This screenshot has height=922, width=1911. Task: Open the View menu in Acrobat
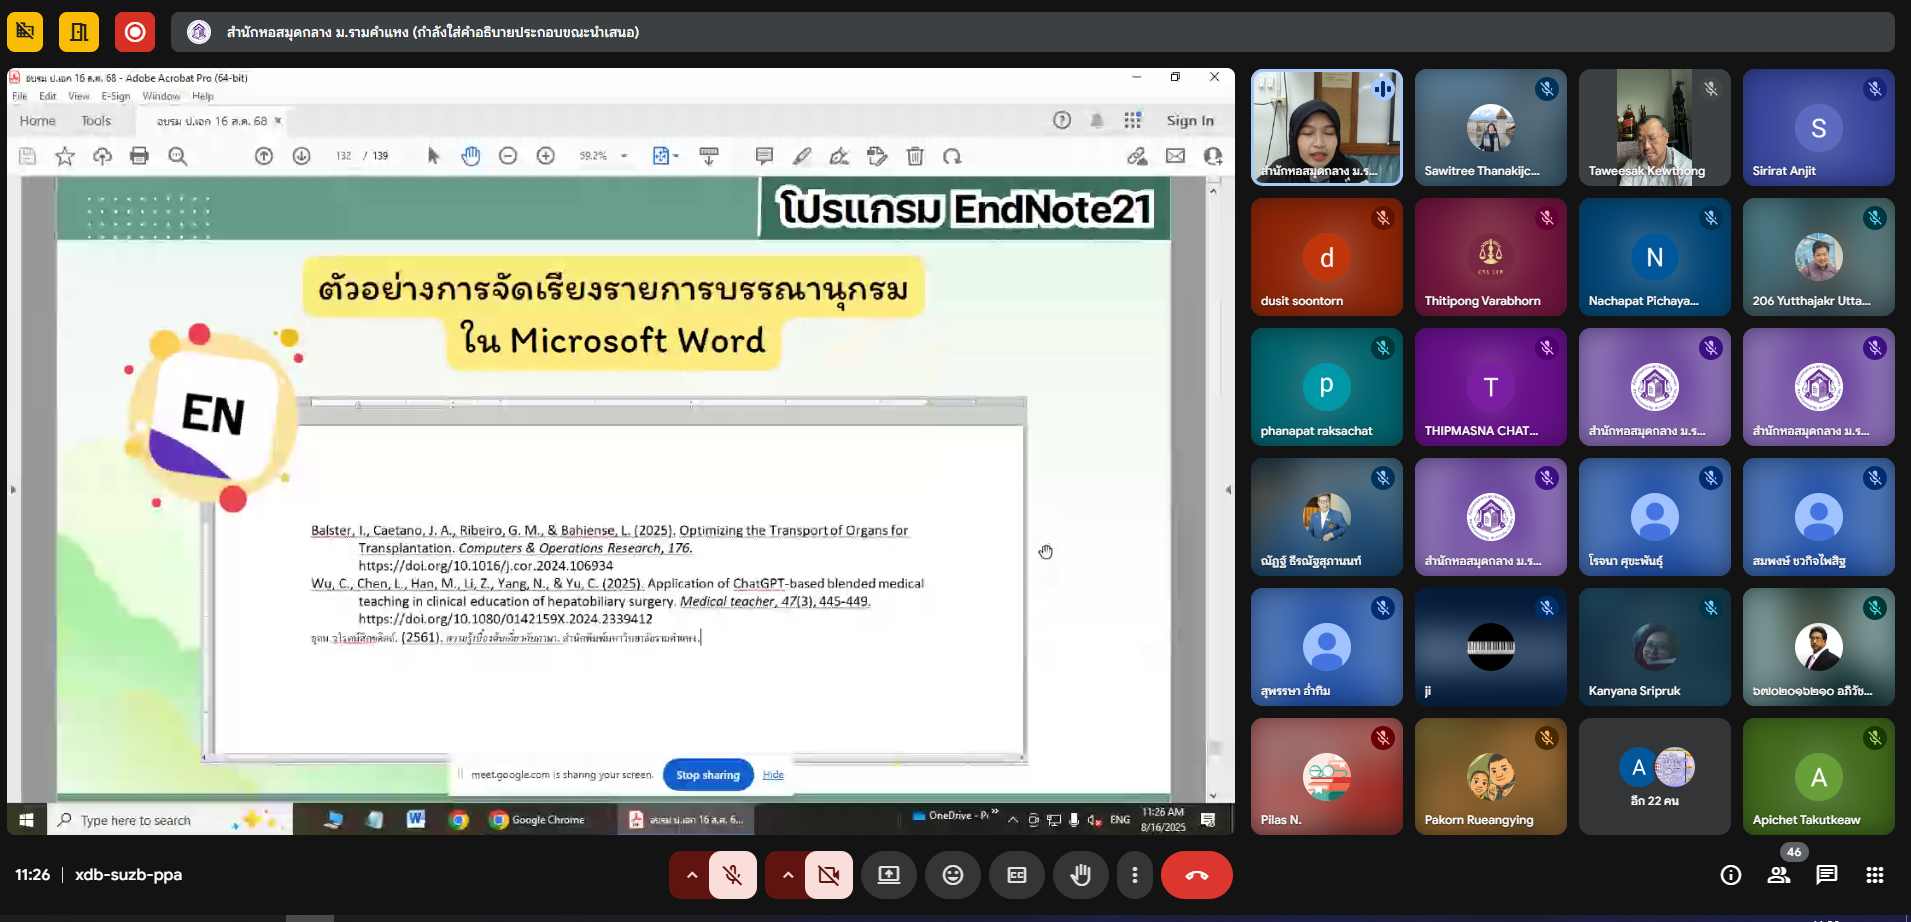pos(79,96)
